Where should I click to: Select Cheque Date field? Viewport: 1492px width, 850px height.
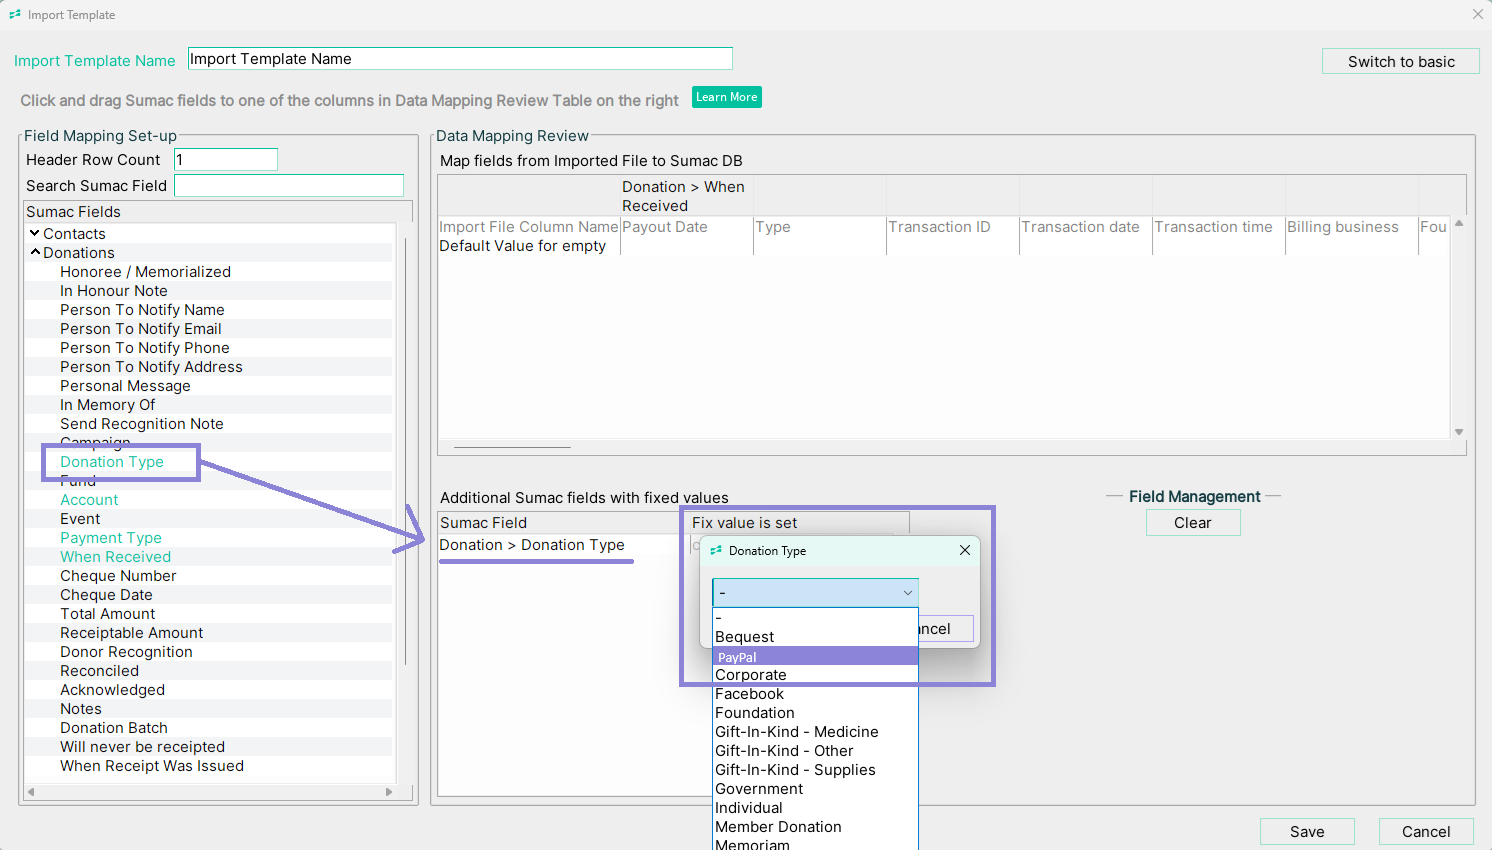tap(107, 595)
